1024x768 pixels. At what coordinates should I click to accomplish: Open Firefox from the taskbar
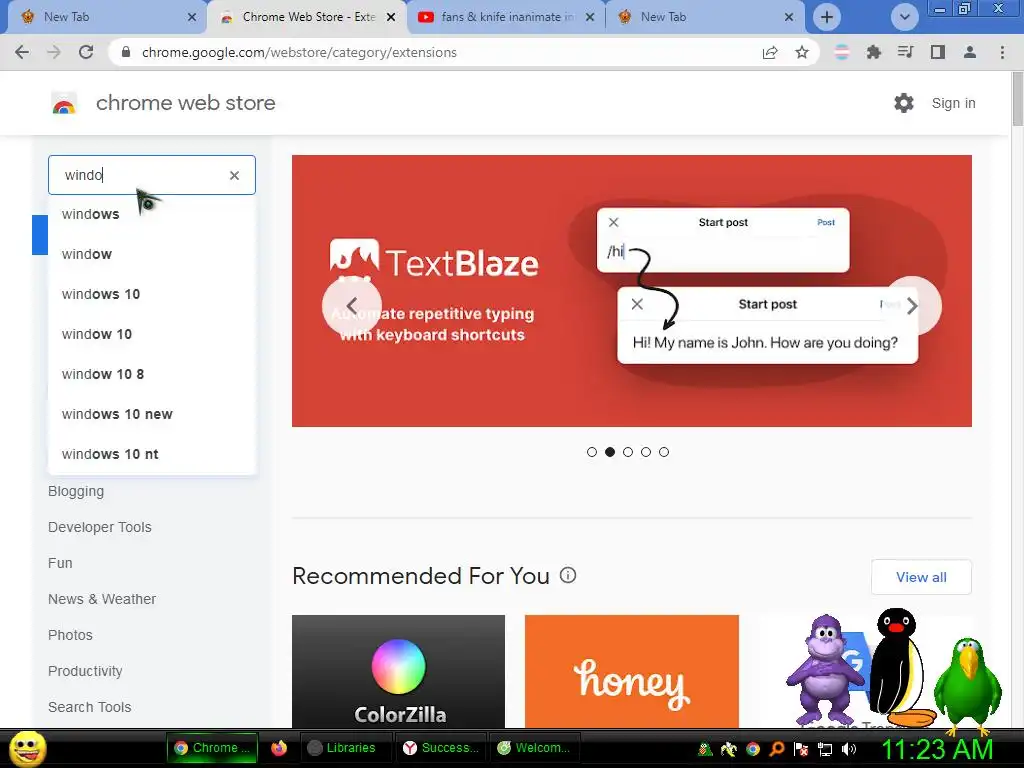[279, 748]
